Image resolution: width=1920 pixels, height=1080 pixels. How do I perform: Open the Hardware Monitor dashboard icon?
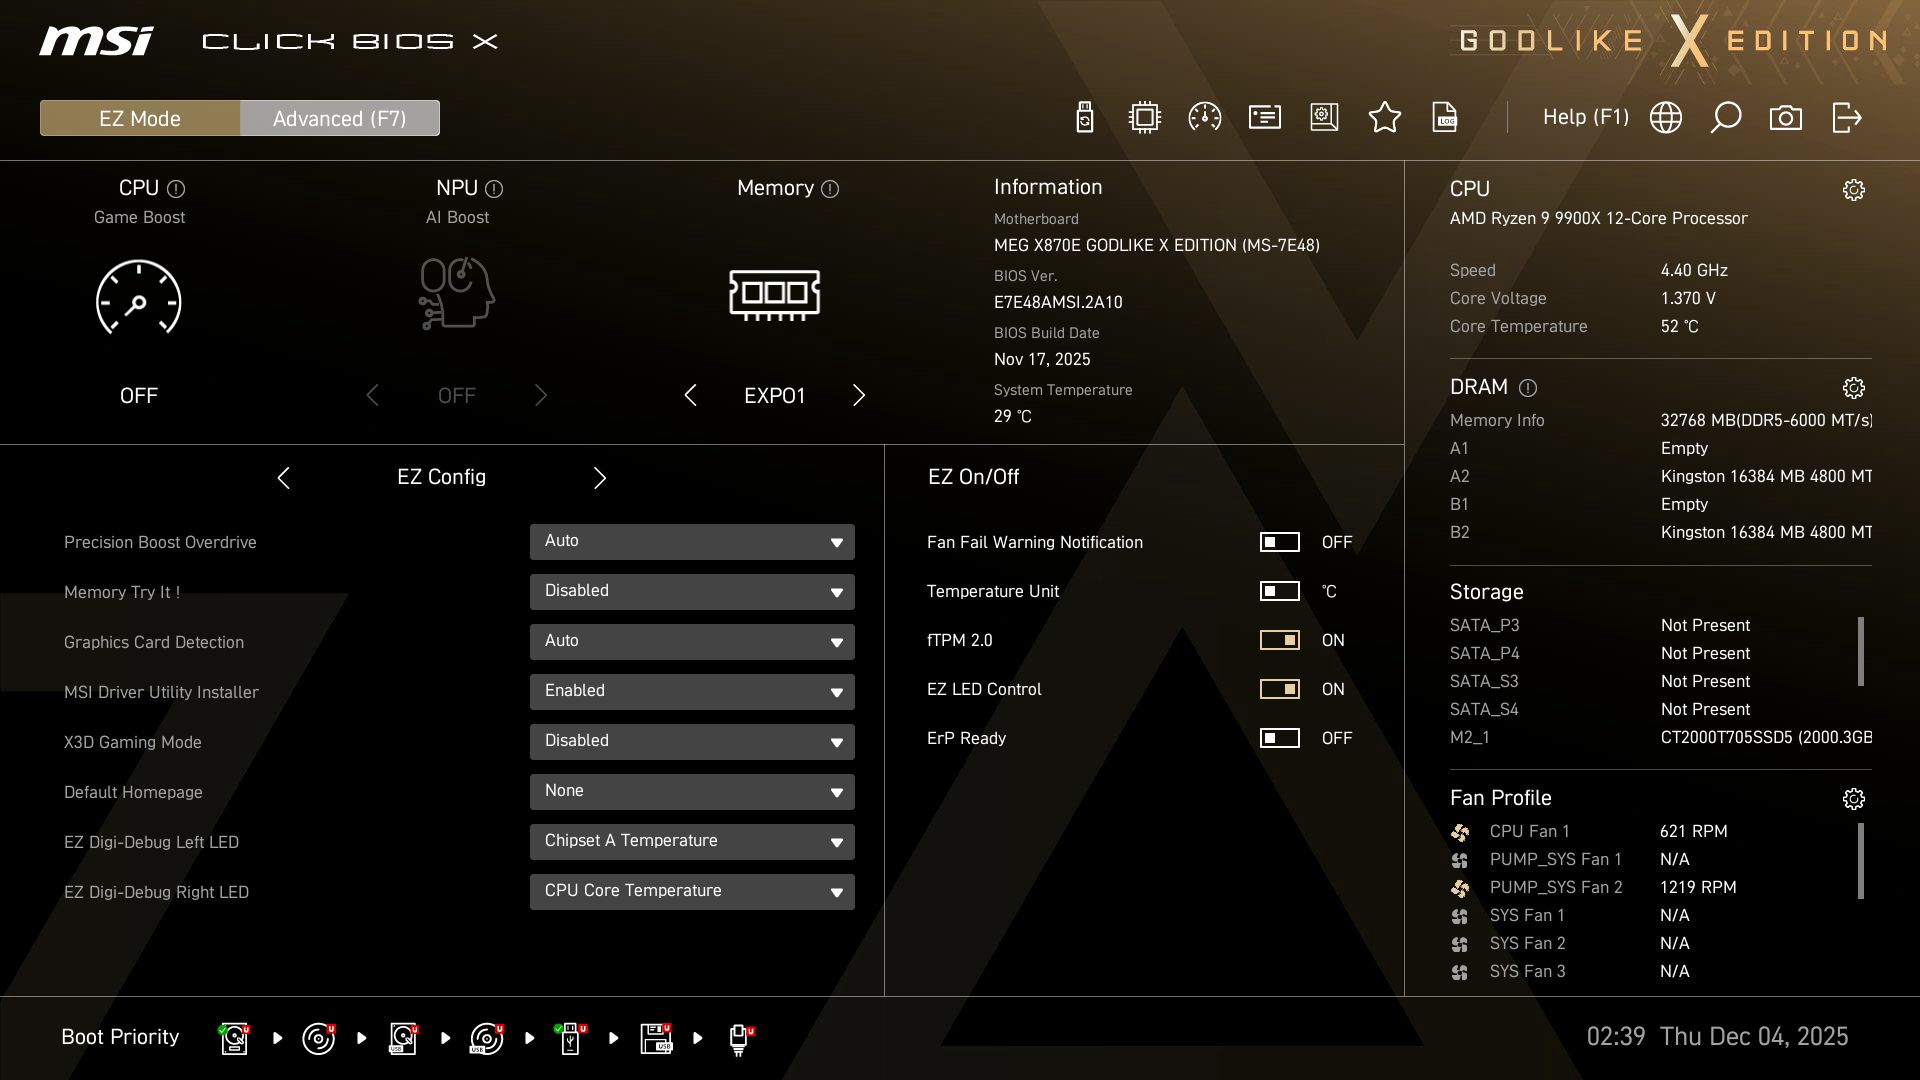1204,117
